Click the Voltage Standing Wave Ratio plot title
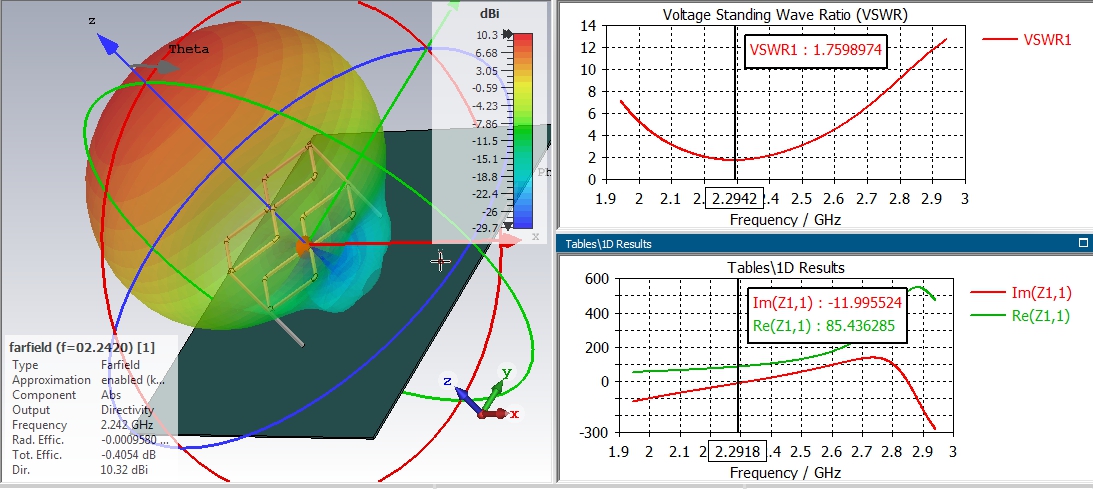 coord(785,15)
